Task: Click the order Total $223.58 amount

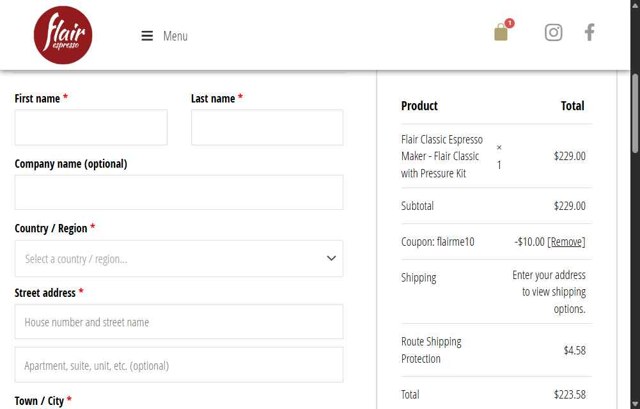Action: click(569, 394)
